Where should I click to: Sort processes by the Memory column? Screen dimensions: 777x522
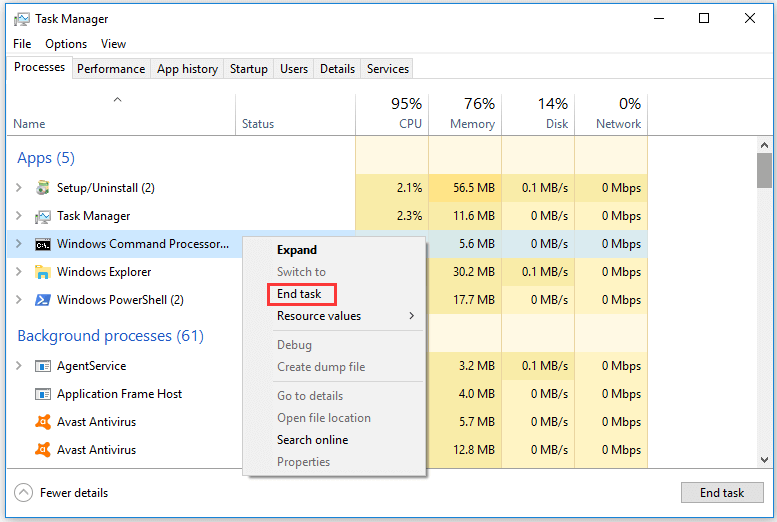[465, 114]
